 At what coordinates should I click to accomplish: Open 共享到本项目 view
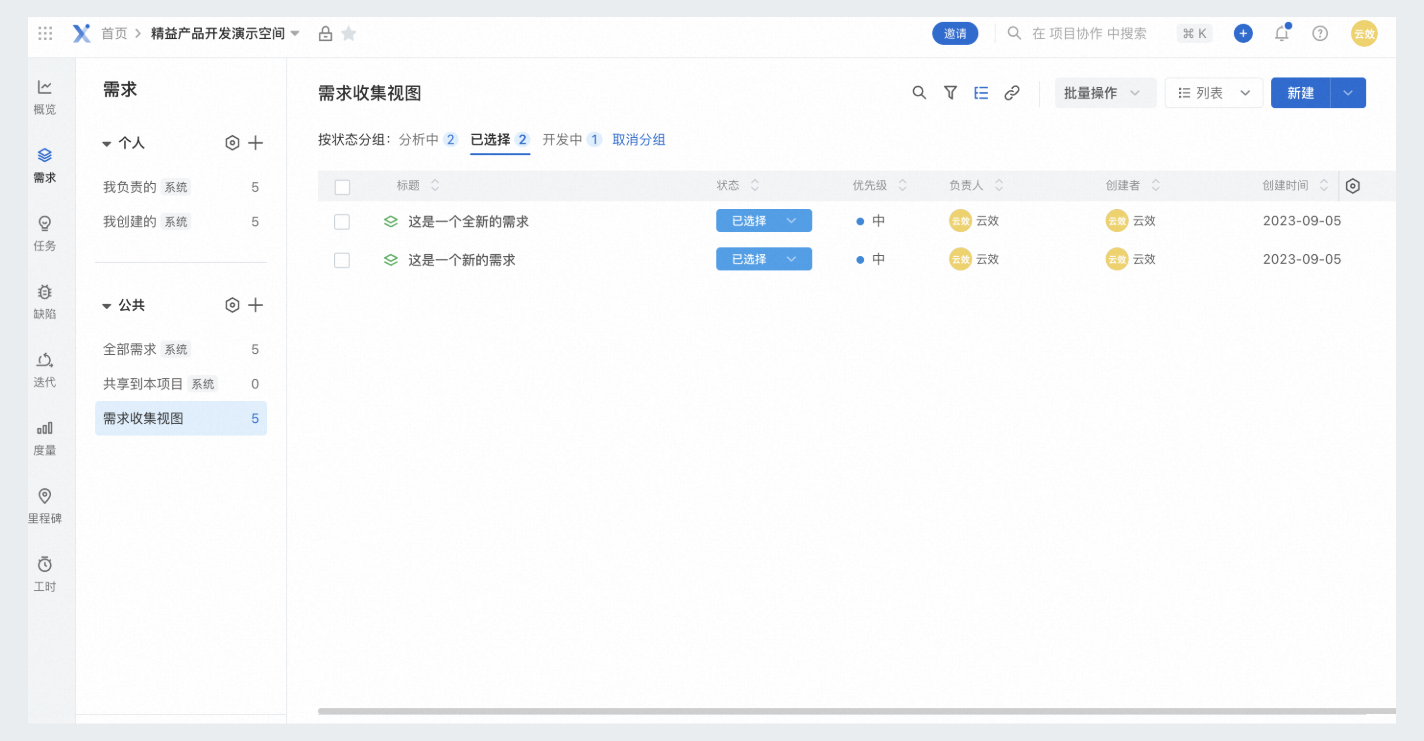pyautogui.click(x=181, y=384)
